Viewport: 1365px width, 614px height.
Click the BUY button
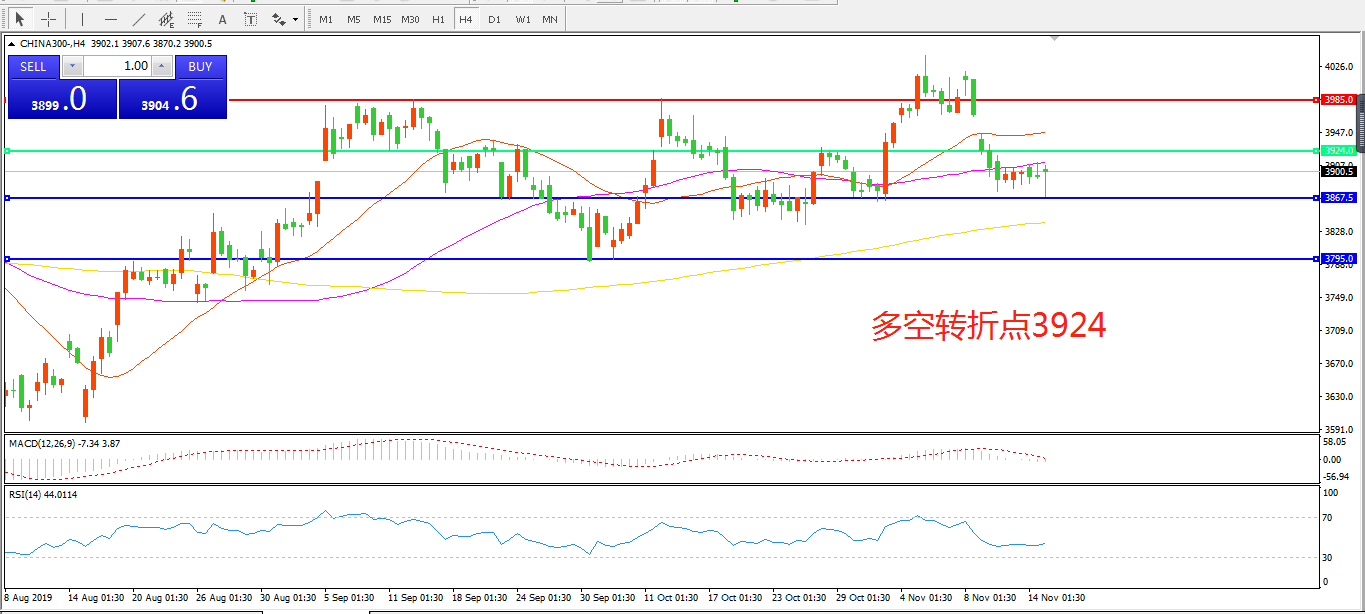(x=200, y=66)
